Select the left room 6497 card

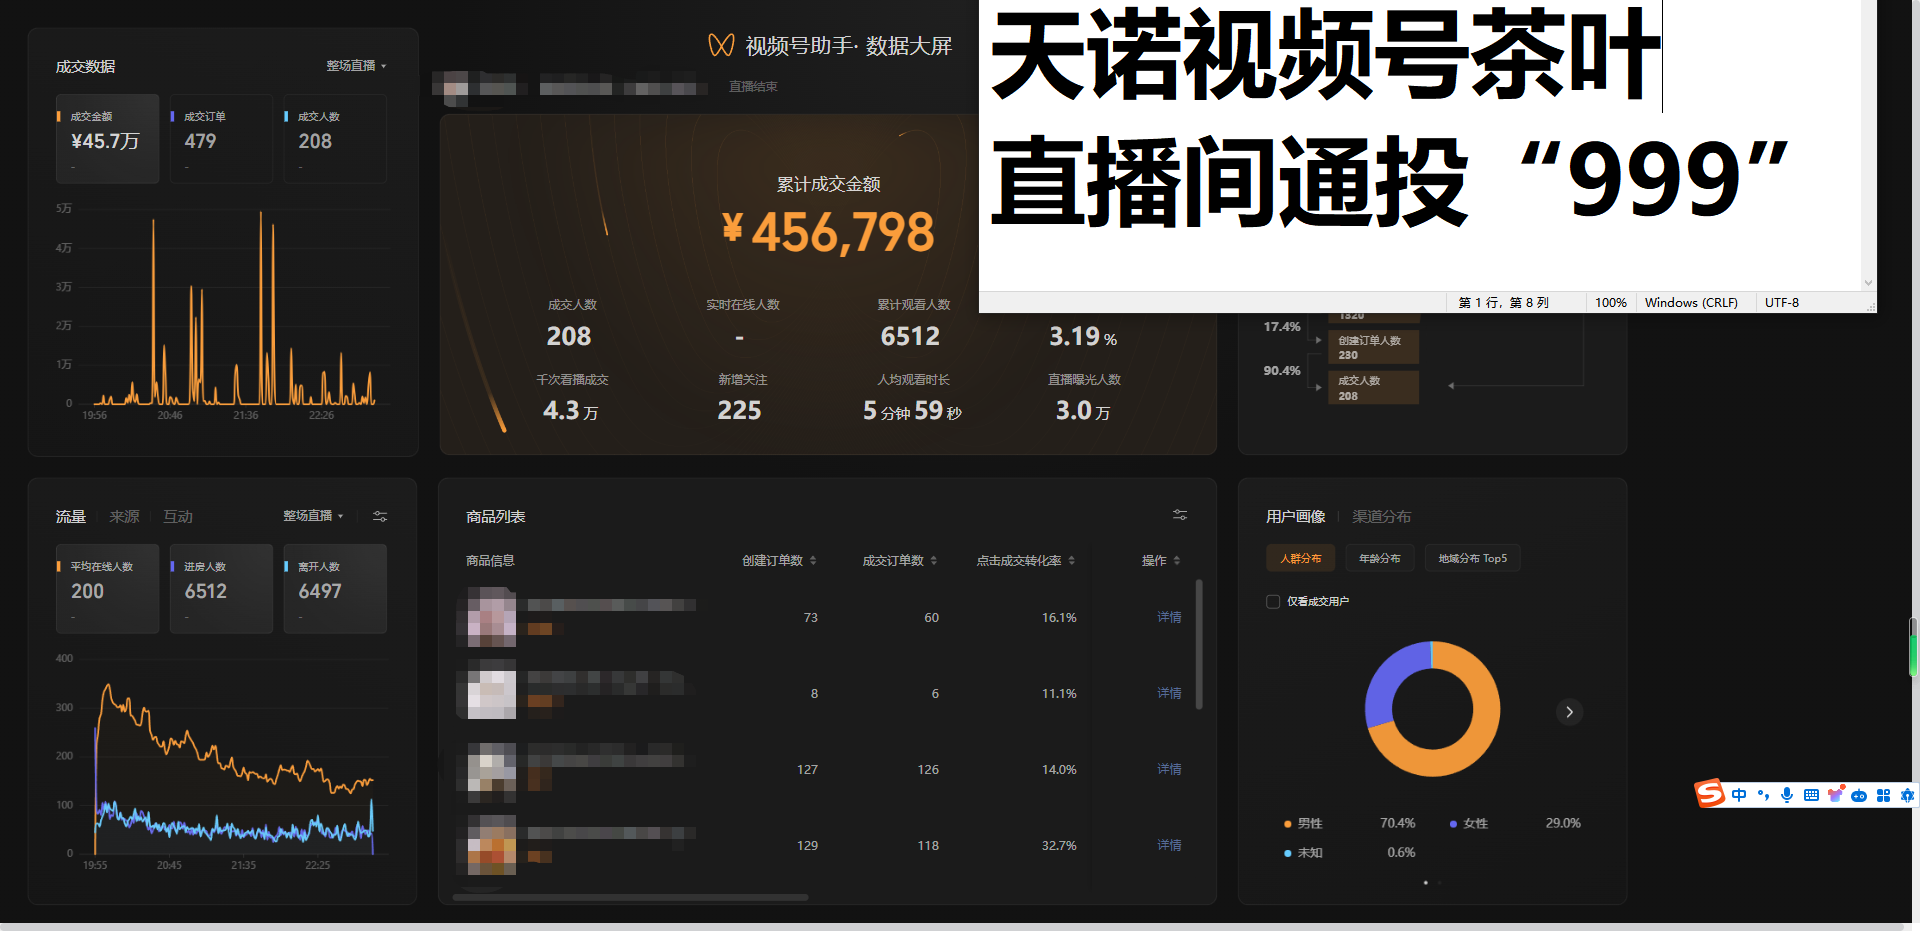tap(335, 589)
